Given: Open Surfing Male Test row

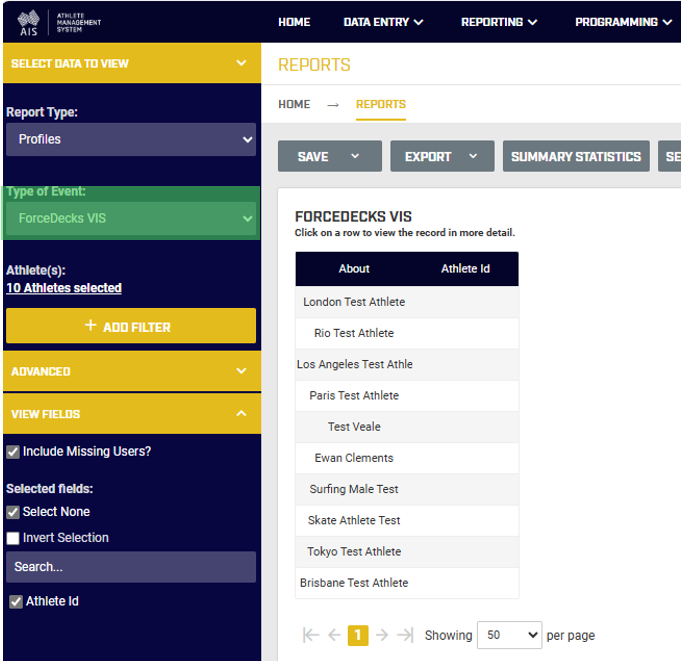Looking at the screenshot, I should point(407,489).
